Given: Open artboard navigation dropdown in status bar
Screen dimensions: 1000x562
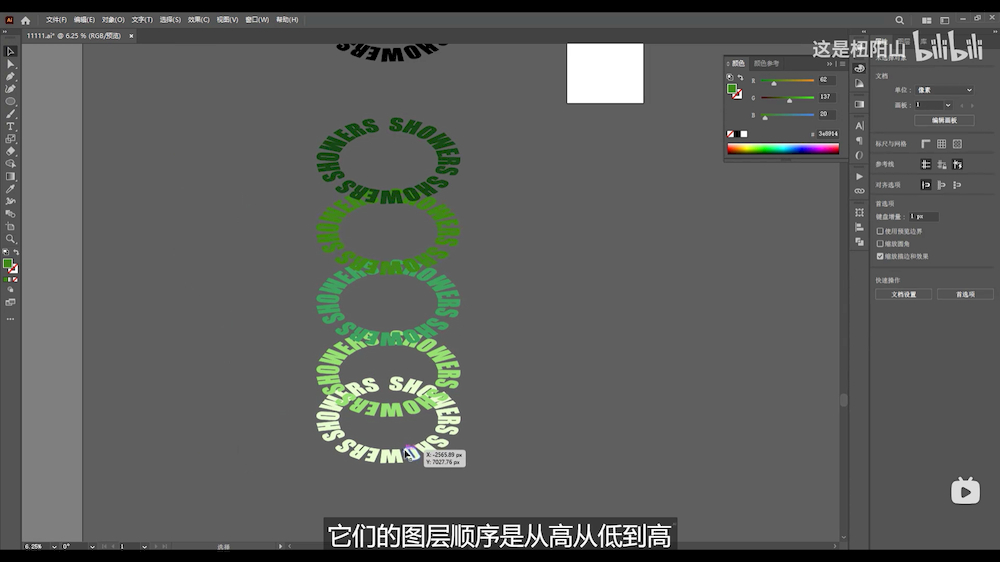Looking at the screenshot, I should pos(144,547).
